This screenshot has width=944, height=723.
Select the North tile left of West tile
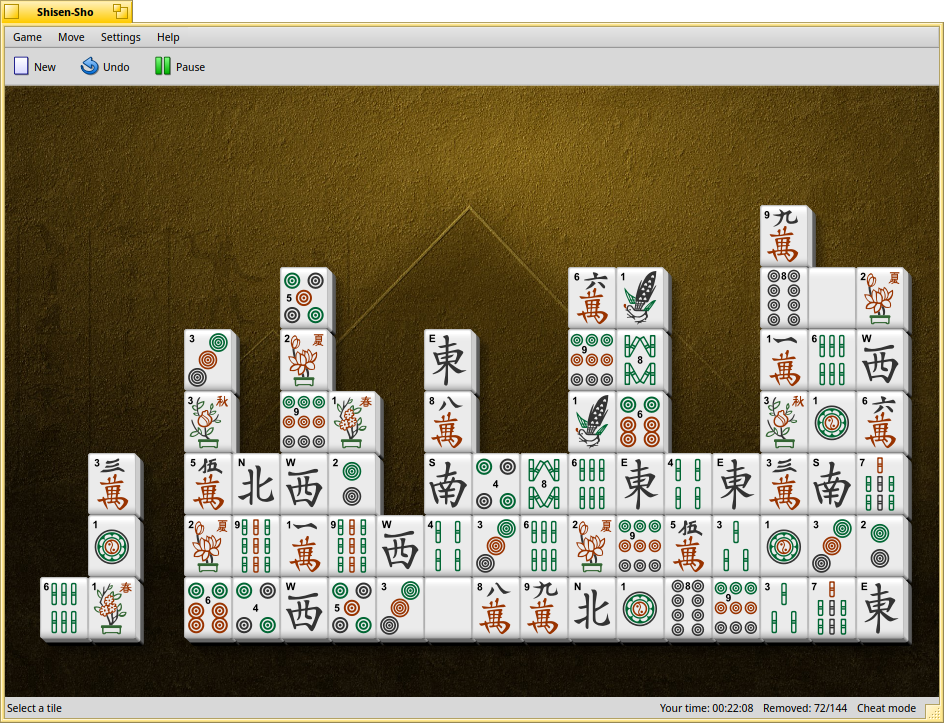click(256, 484)
